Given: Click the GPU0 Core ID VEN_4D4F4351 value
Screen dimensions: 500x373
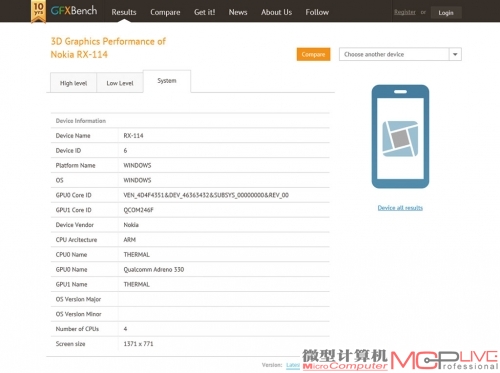Looking at the screenshot, I should point(206,195).
